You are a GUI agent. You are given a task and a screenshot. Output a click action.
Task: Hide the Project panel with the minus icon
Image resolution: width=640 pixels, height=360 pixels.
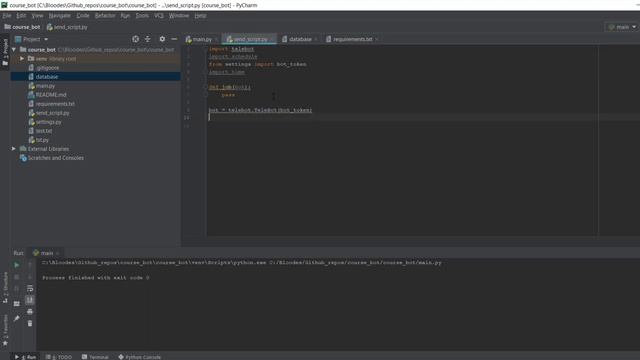174,39
